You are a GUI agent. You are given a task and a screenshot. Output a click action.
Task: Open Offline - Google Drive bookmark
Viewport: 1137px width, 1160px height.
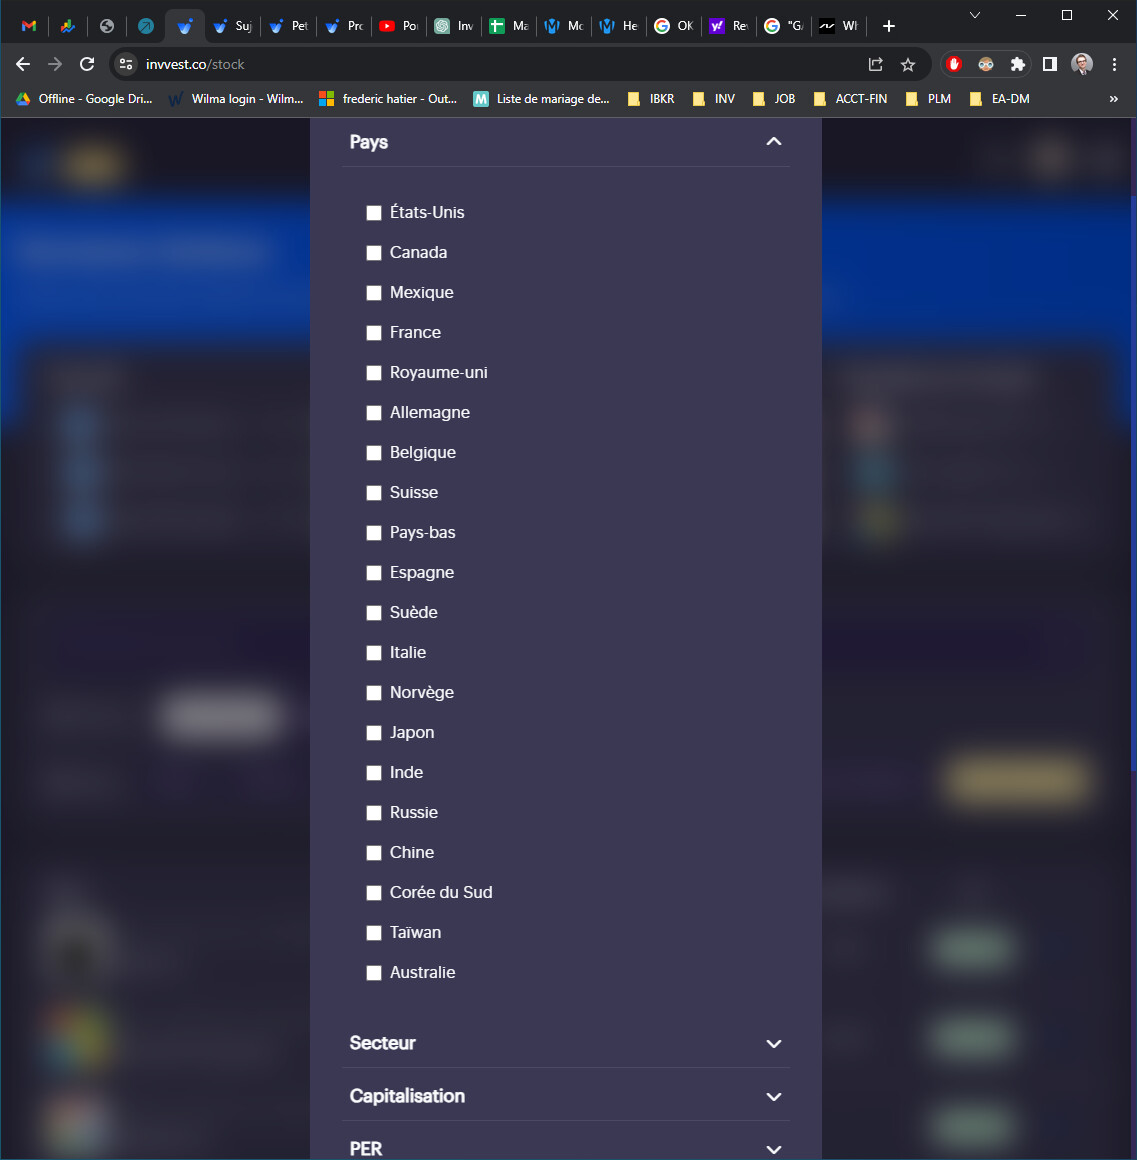(x=84, y=99)
